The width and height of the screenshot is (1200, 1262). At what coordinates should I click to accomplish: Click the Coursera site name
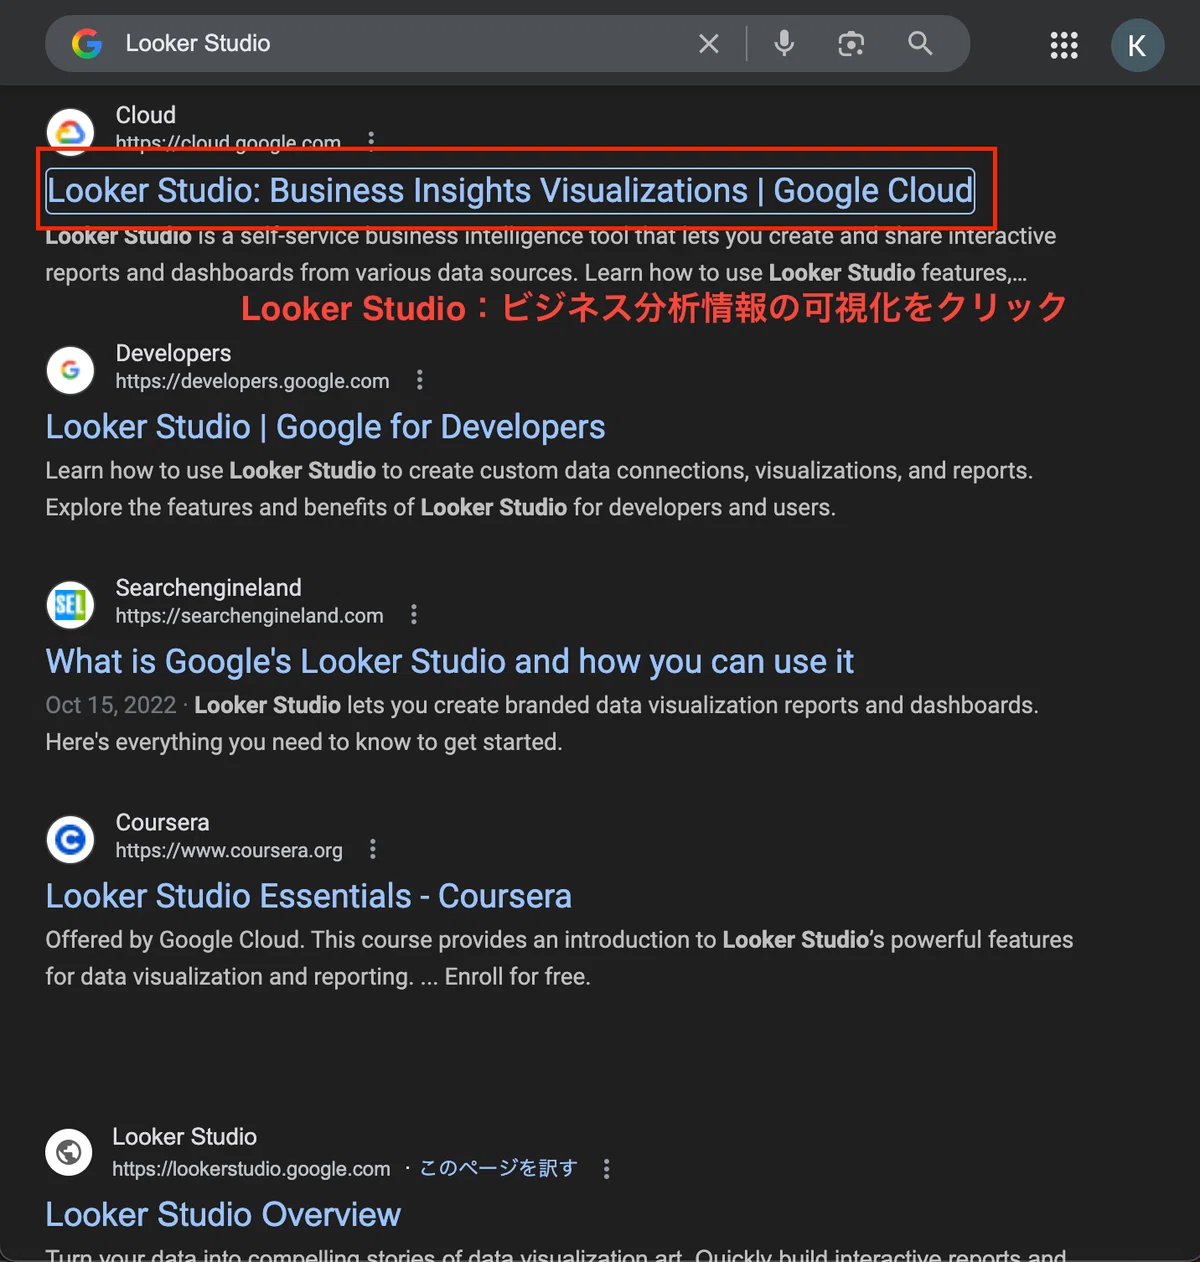click(x=162, y=822)
